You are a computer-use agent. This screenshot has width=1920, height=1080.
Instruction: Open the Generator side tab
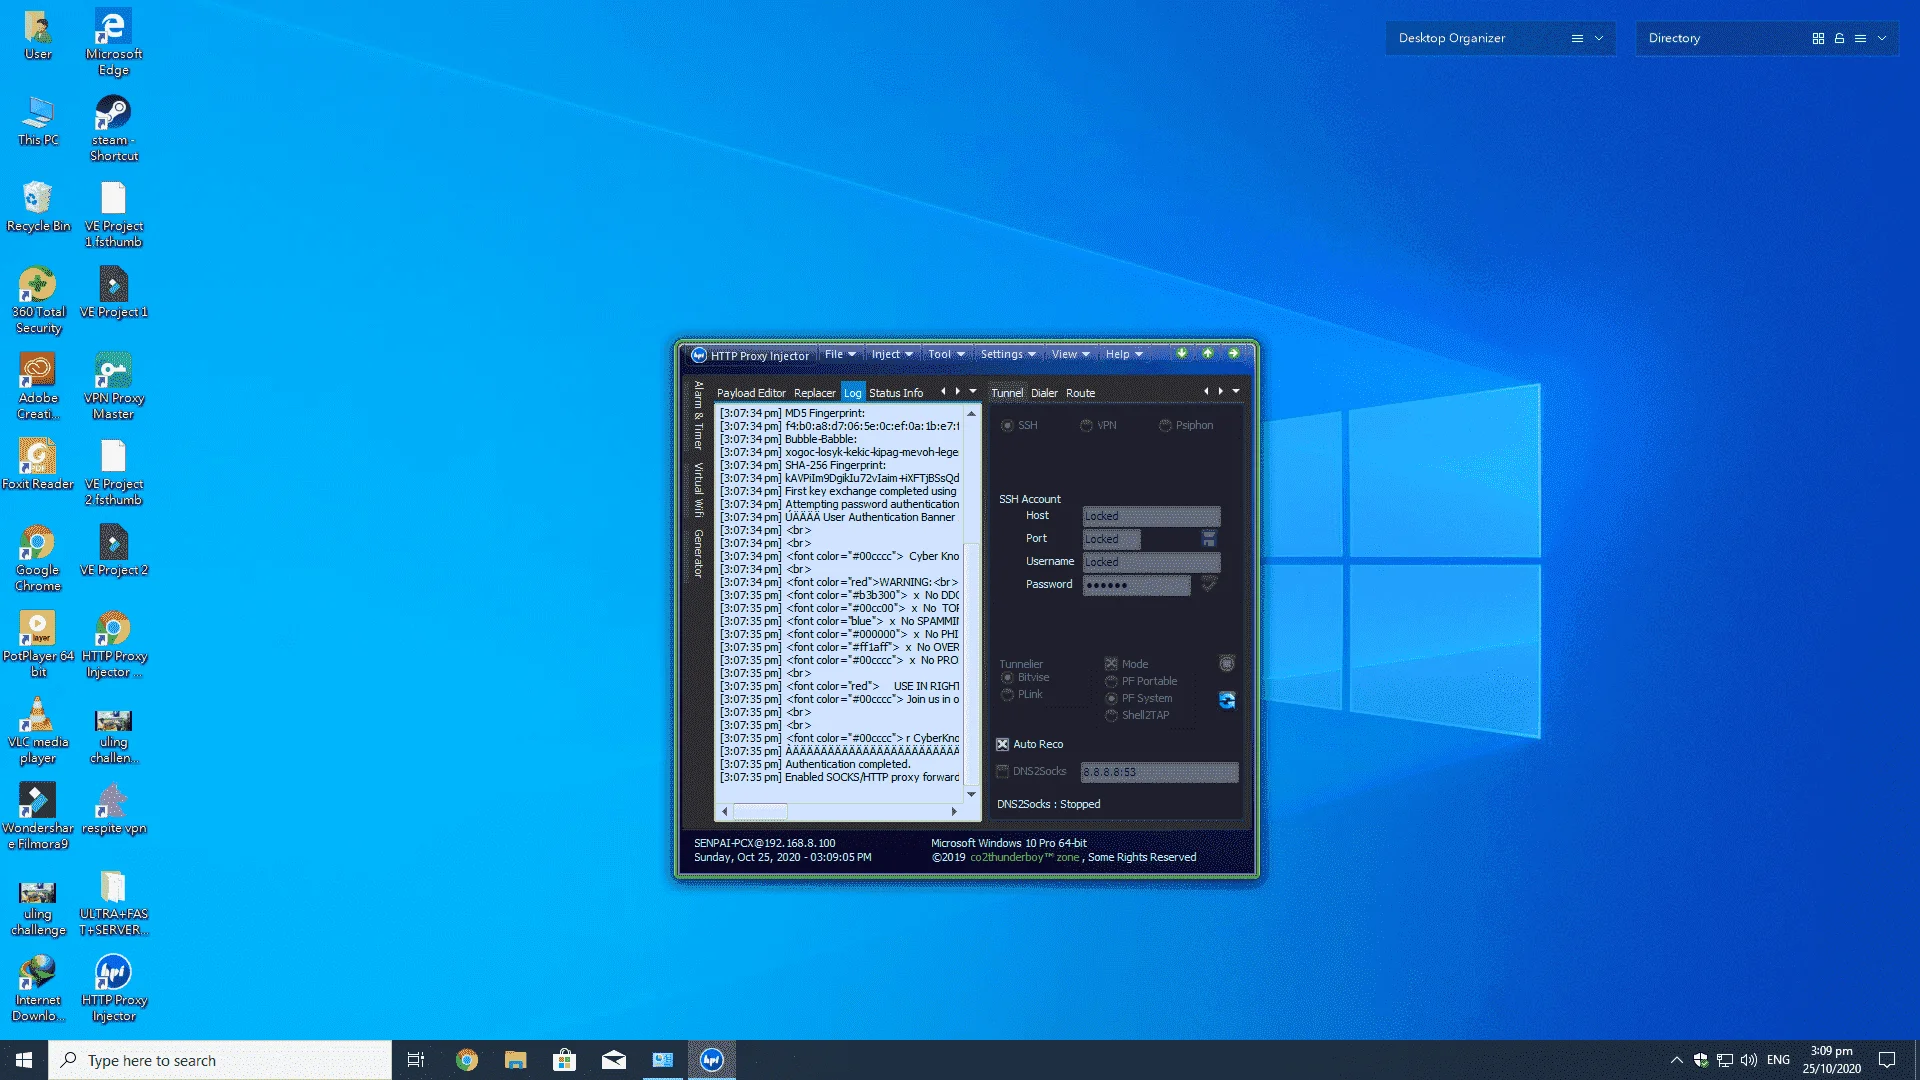click(x=698, y=554)
